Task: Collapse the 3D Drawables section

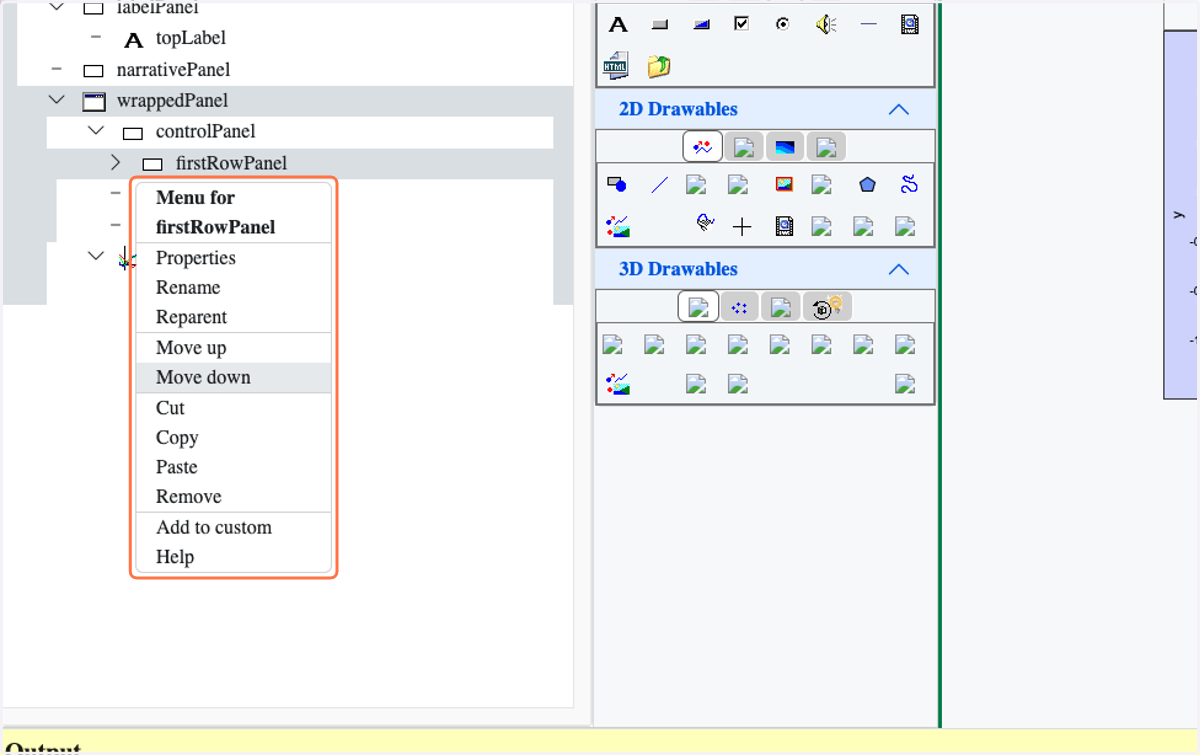Action: 899,269
